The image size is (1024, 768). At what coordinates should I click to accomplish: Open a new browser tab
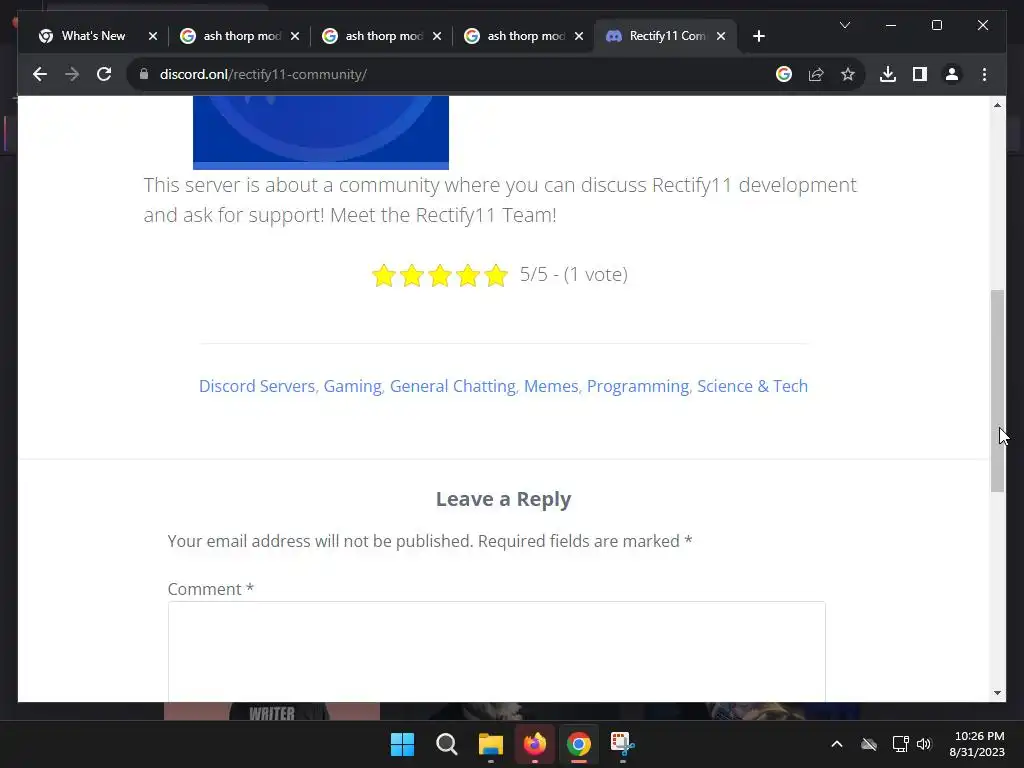click(758, 36)
